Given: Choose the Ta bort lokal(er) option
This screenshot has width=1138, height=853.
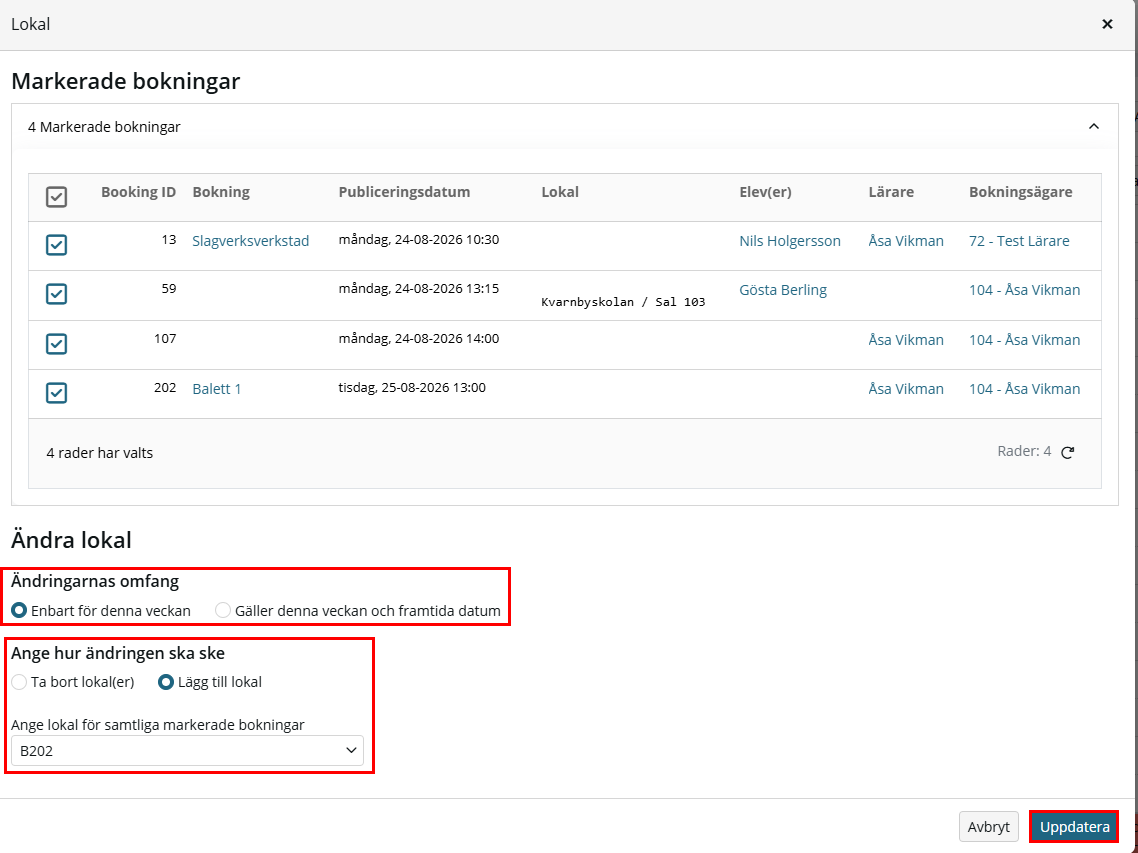Looking at the screenshot, I should click(20, 682).
